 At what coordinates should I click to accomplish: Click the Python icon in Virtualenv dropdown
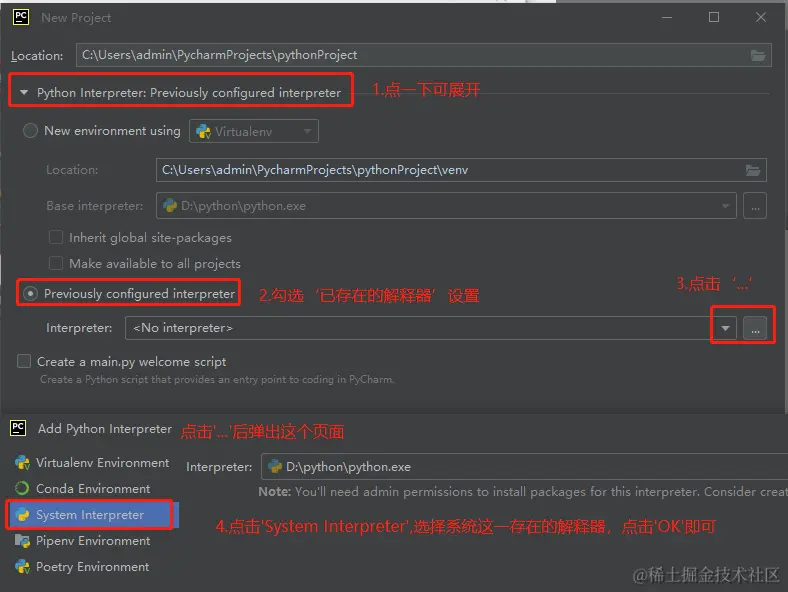(x=203, y=132)
